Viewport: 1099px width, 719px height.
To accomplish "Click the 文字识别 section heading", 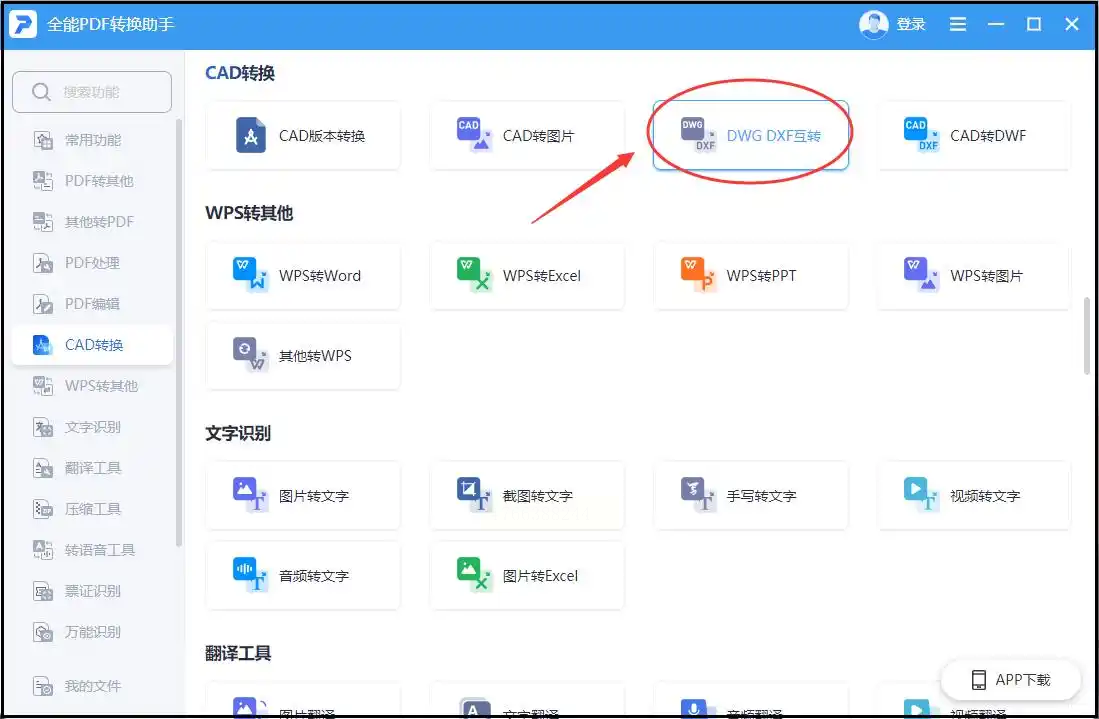I will click(238, 433).
